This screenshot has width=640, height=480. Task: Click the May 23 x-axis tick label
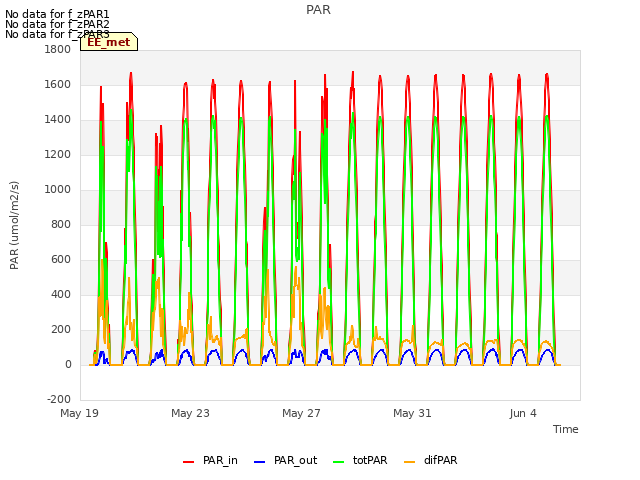(190, 413)
